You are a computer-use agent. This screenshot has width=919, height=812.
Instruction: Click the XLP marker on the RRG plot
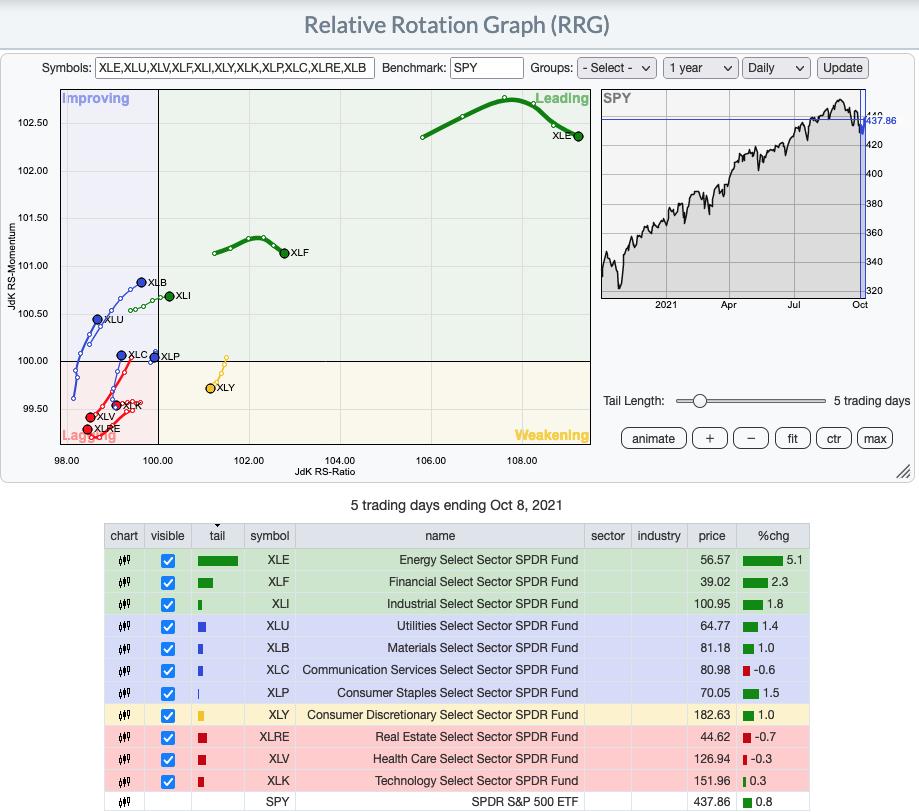(154, 357)
